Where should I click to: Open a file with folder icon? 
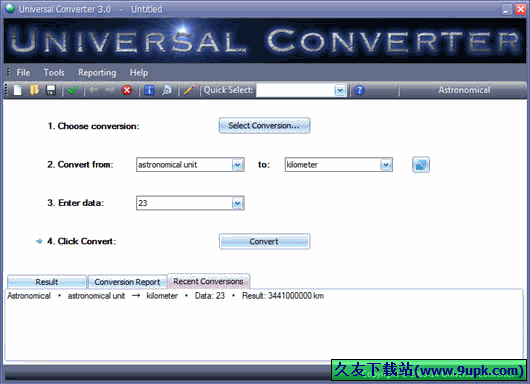(x=34, y=90)
